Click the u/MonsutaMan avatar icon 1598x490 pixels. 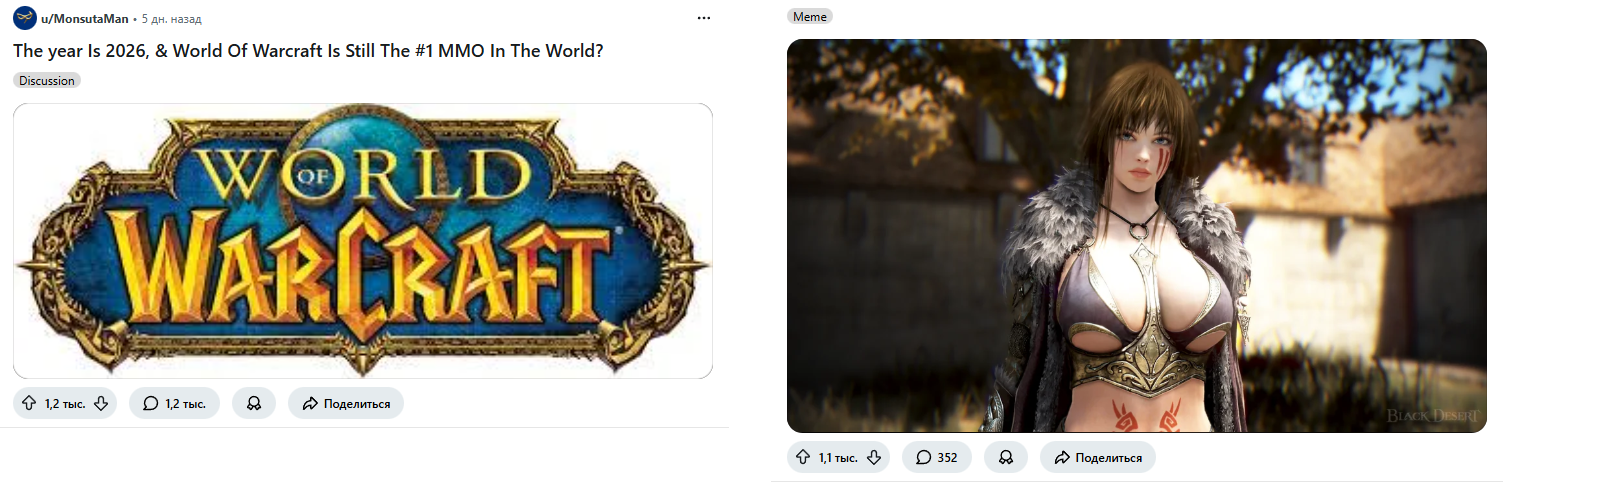(x=25, y=18)
